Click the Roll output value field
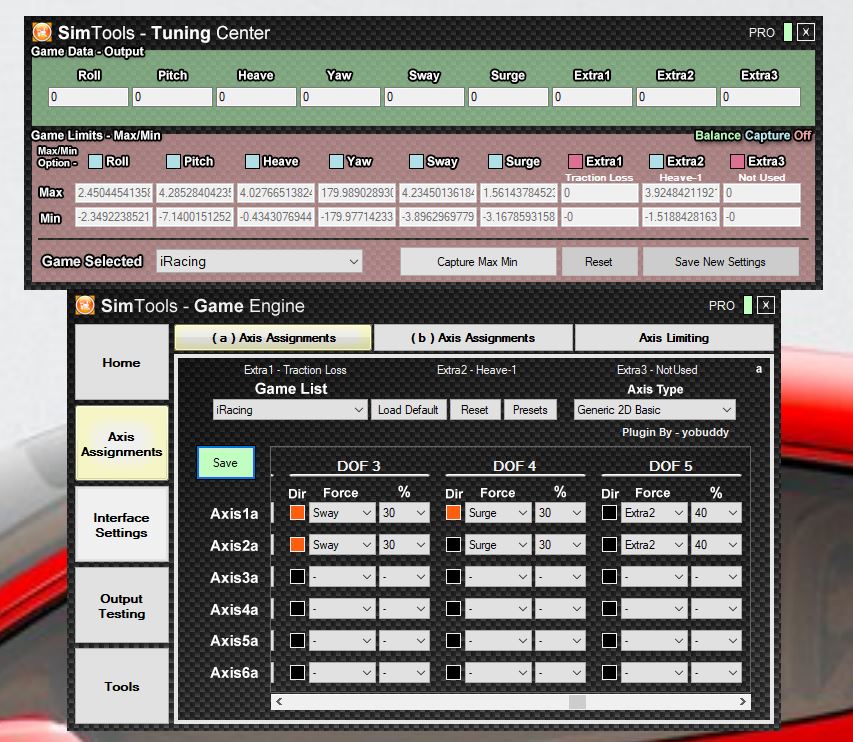The height and width of the screenshot is (742, 853). tap(88, 97)
